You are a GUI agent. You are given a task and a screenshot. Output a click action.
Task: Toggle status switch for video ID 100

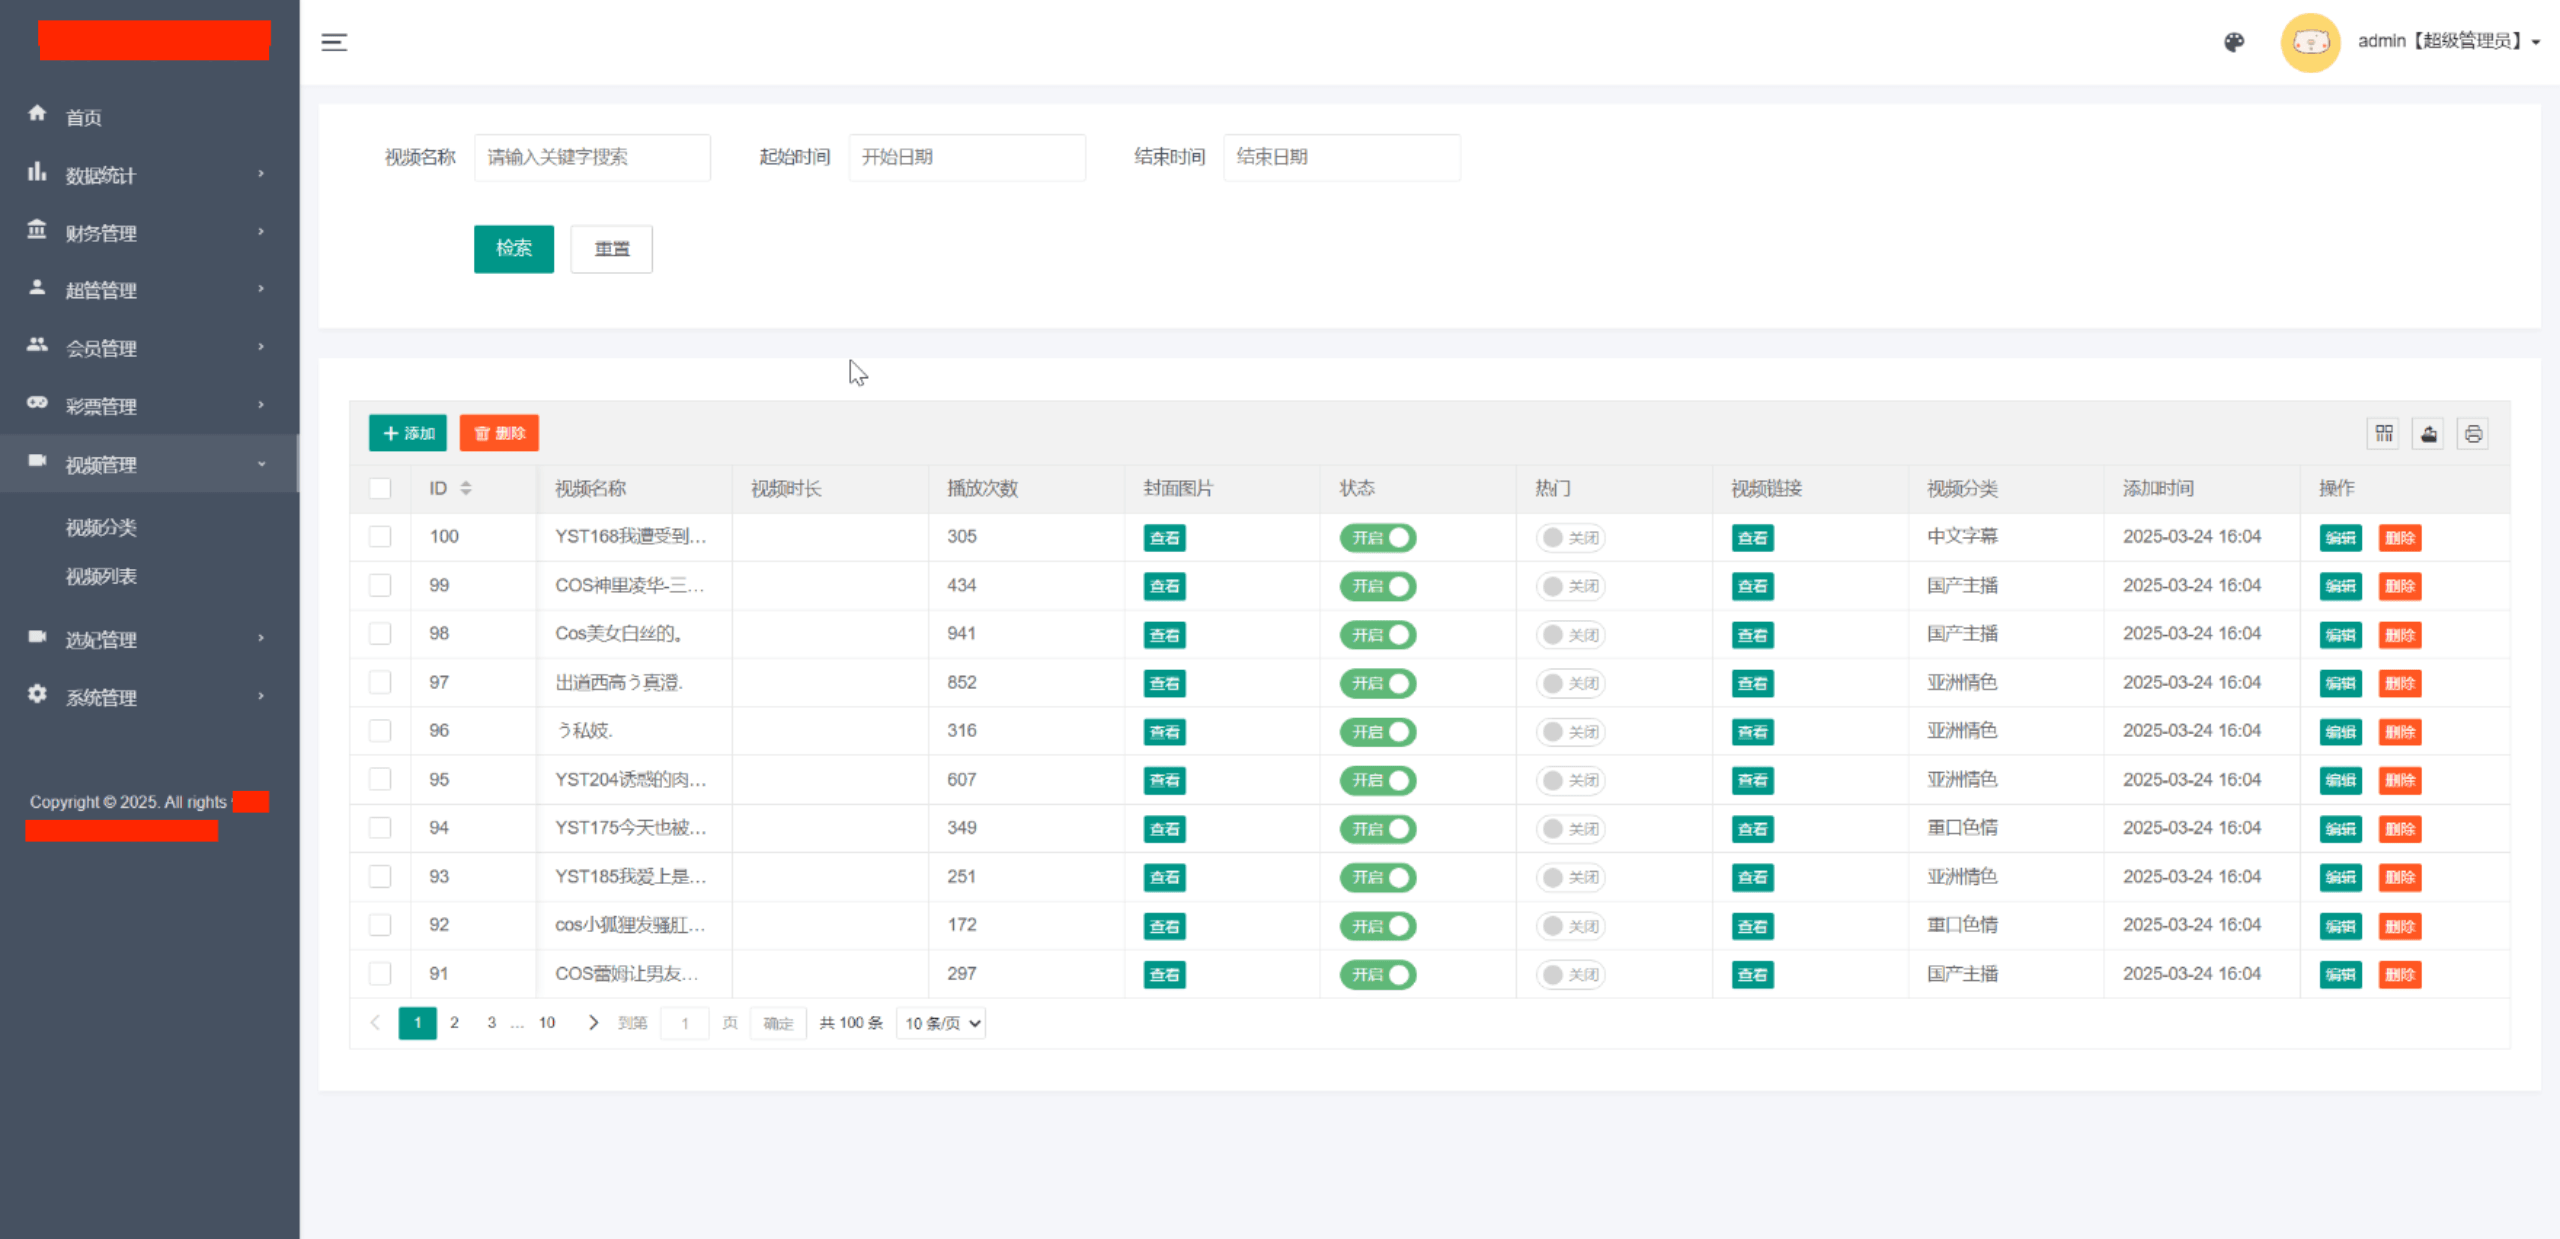[x=1378, y=537]
